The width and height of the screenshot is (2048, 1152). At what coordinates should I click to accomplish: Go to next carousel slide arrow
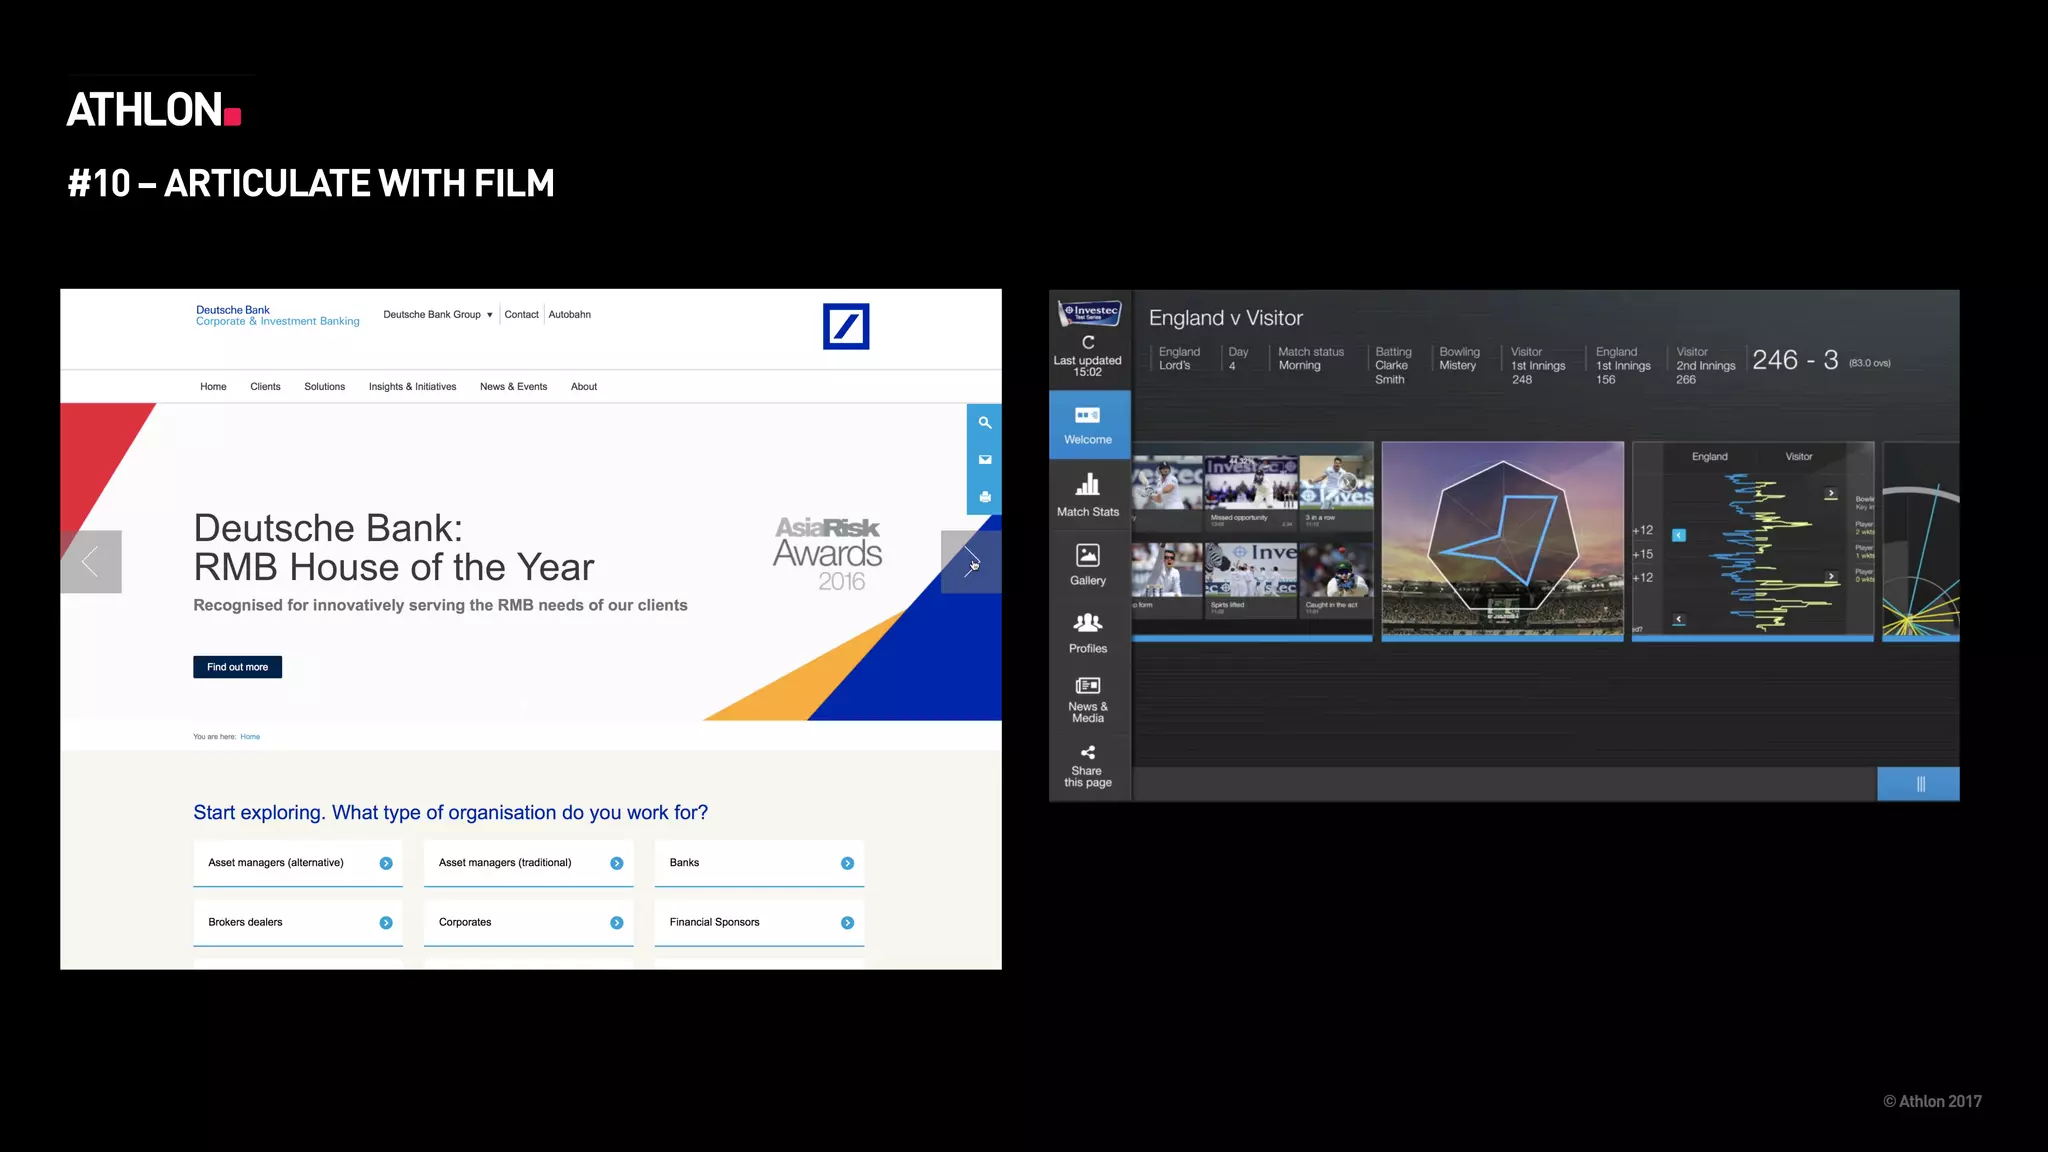[970, 562]
